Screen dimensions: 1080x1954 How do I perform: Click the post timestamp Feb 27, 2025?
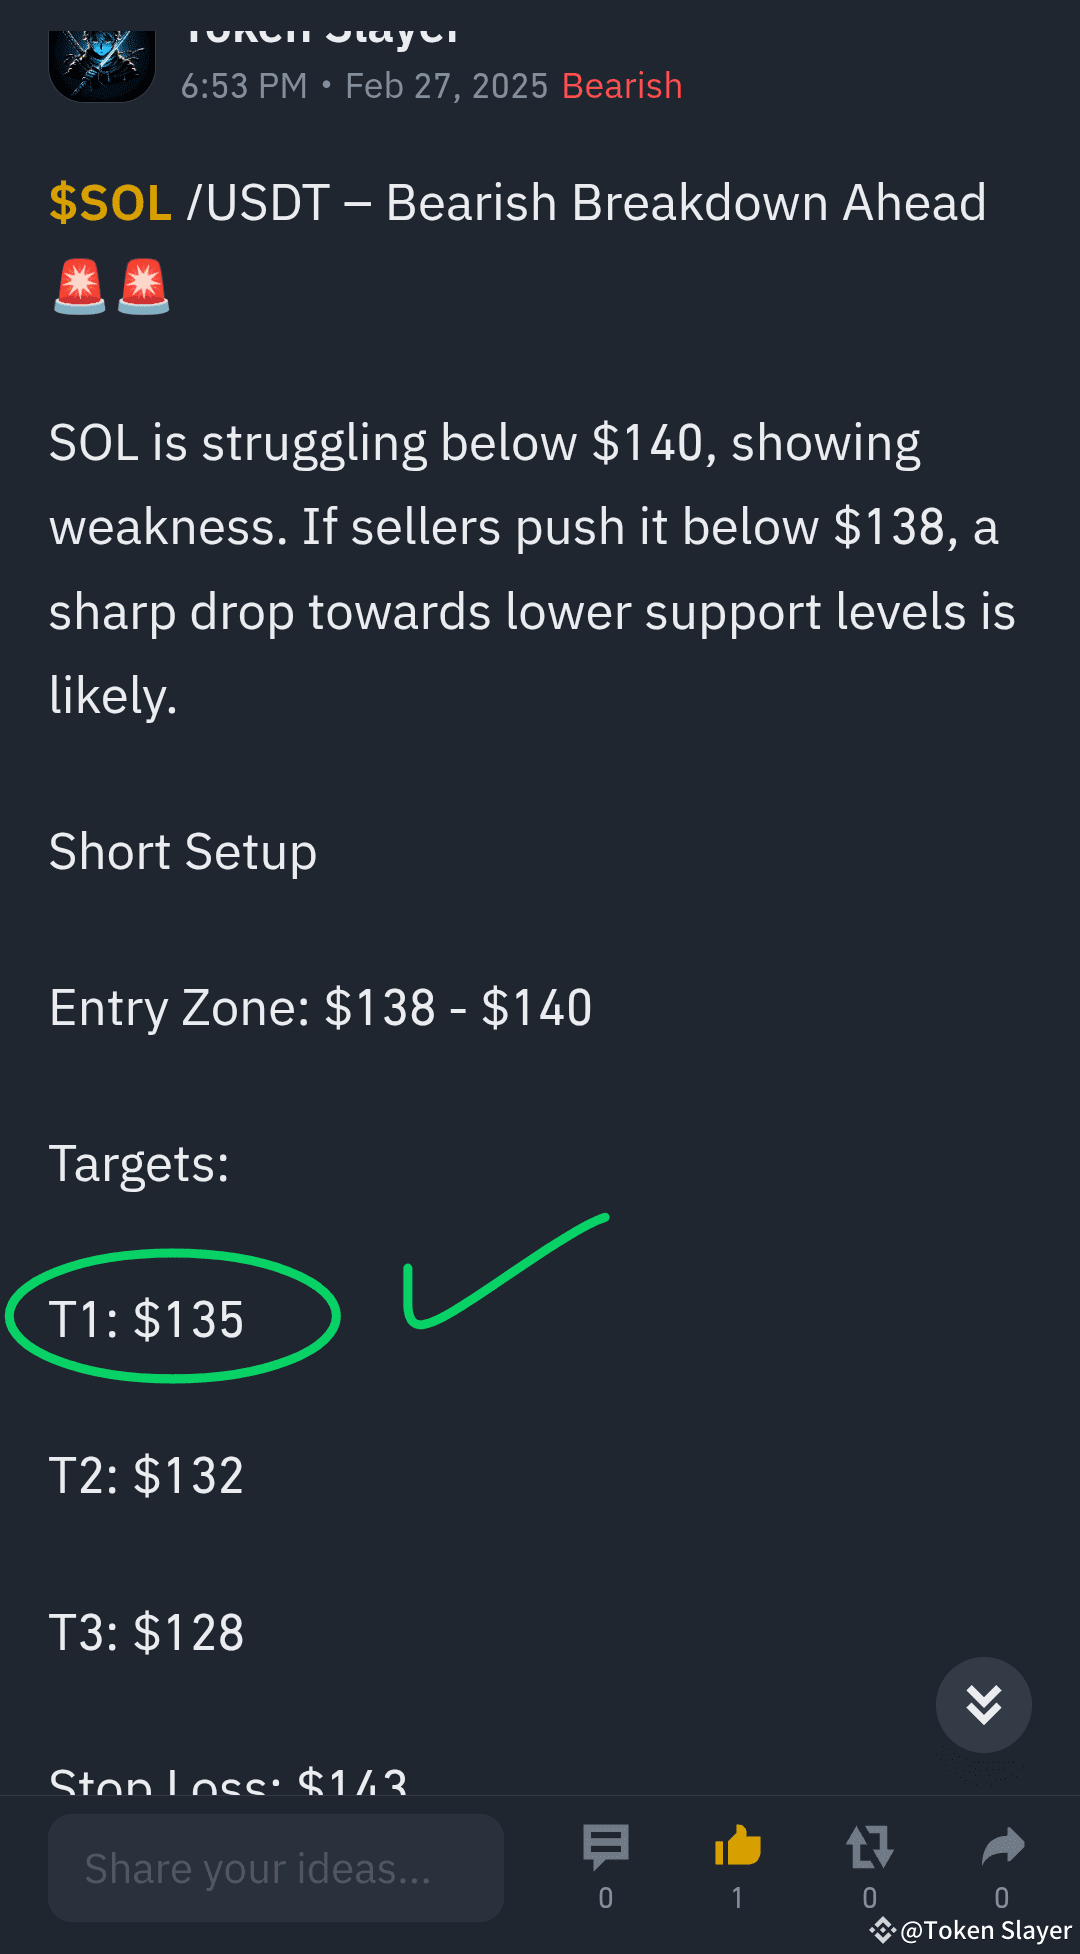click(446, 86)
